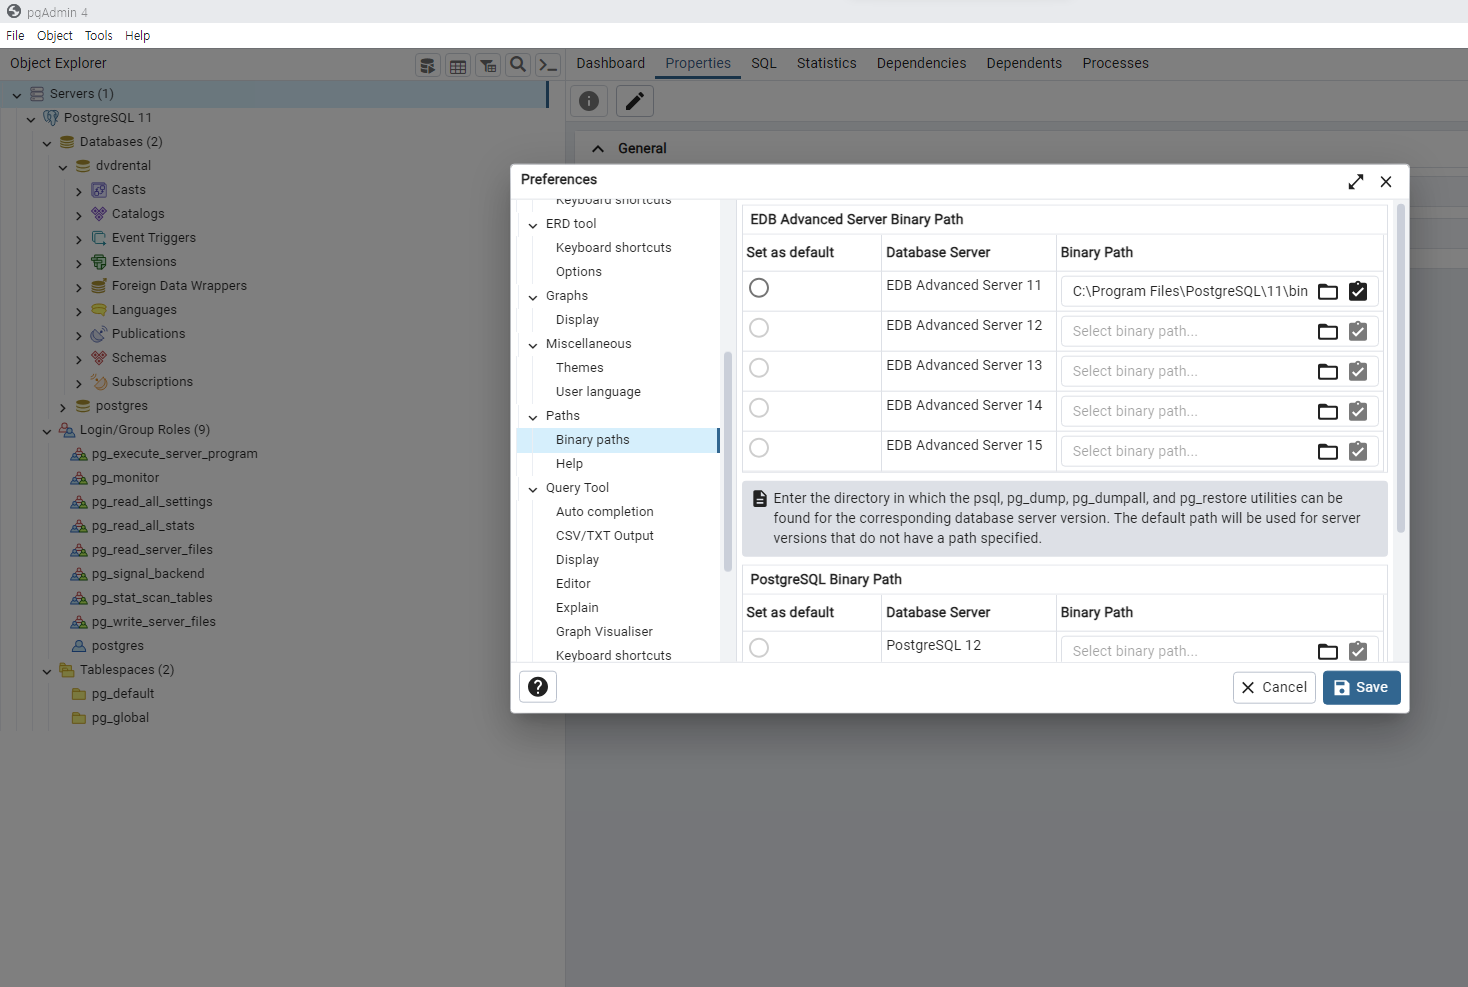
Task: Open folder browser for EDB Advanced Server 13
Action: (1328, 372)
